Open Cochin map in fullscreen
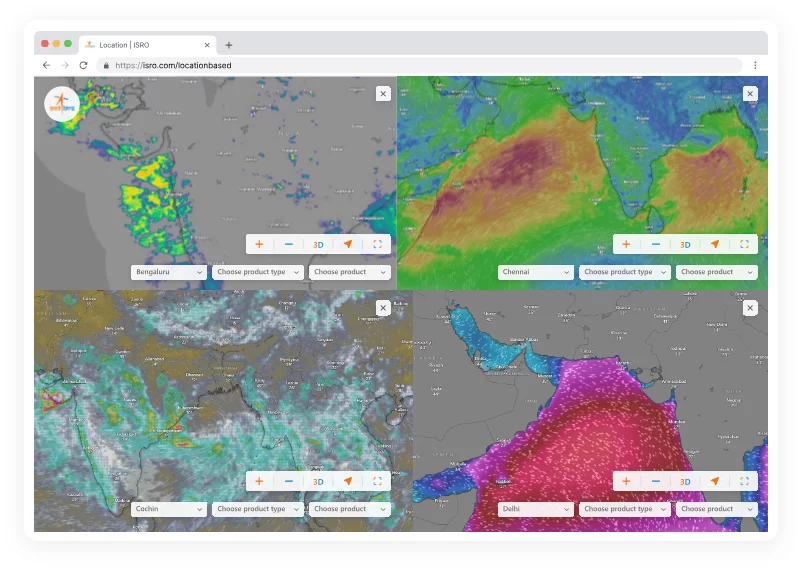Image resolution: width=798 pixels, height=569 pixels. coord(377,481)
